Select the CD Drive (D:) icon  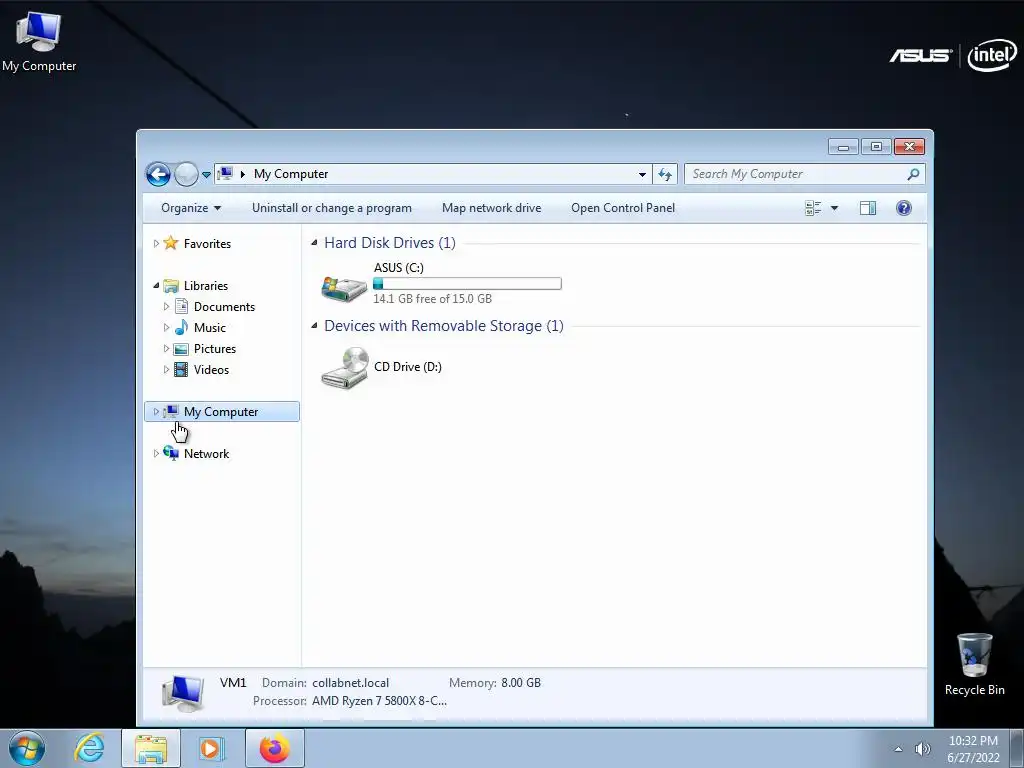point(344,368)
